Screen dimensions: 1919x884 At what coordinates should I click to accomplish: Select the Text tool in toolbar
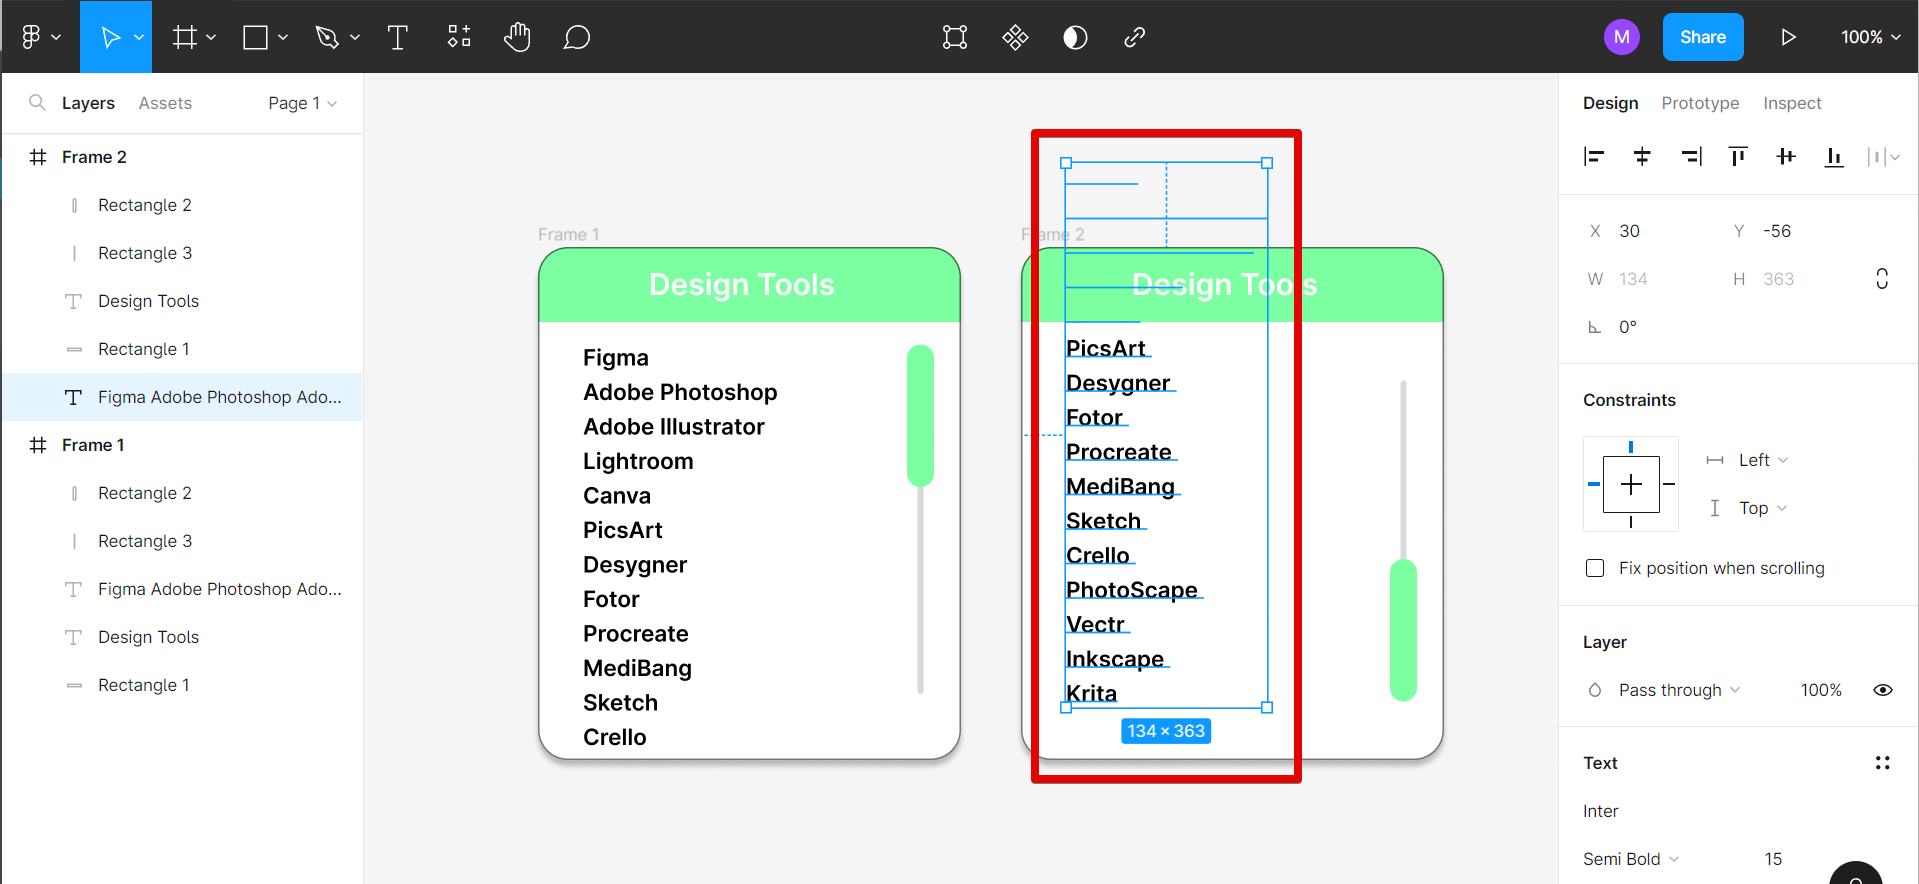[397, 38]
